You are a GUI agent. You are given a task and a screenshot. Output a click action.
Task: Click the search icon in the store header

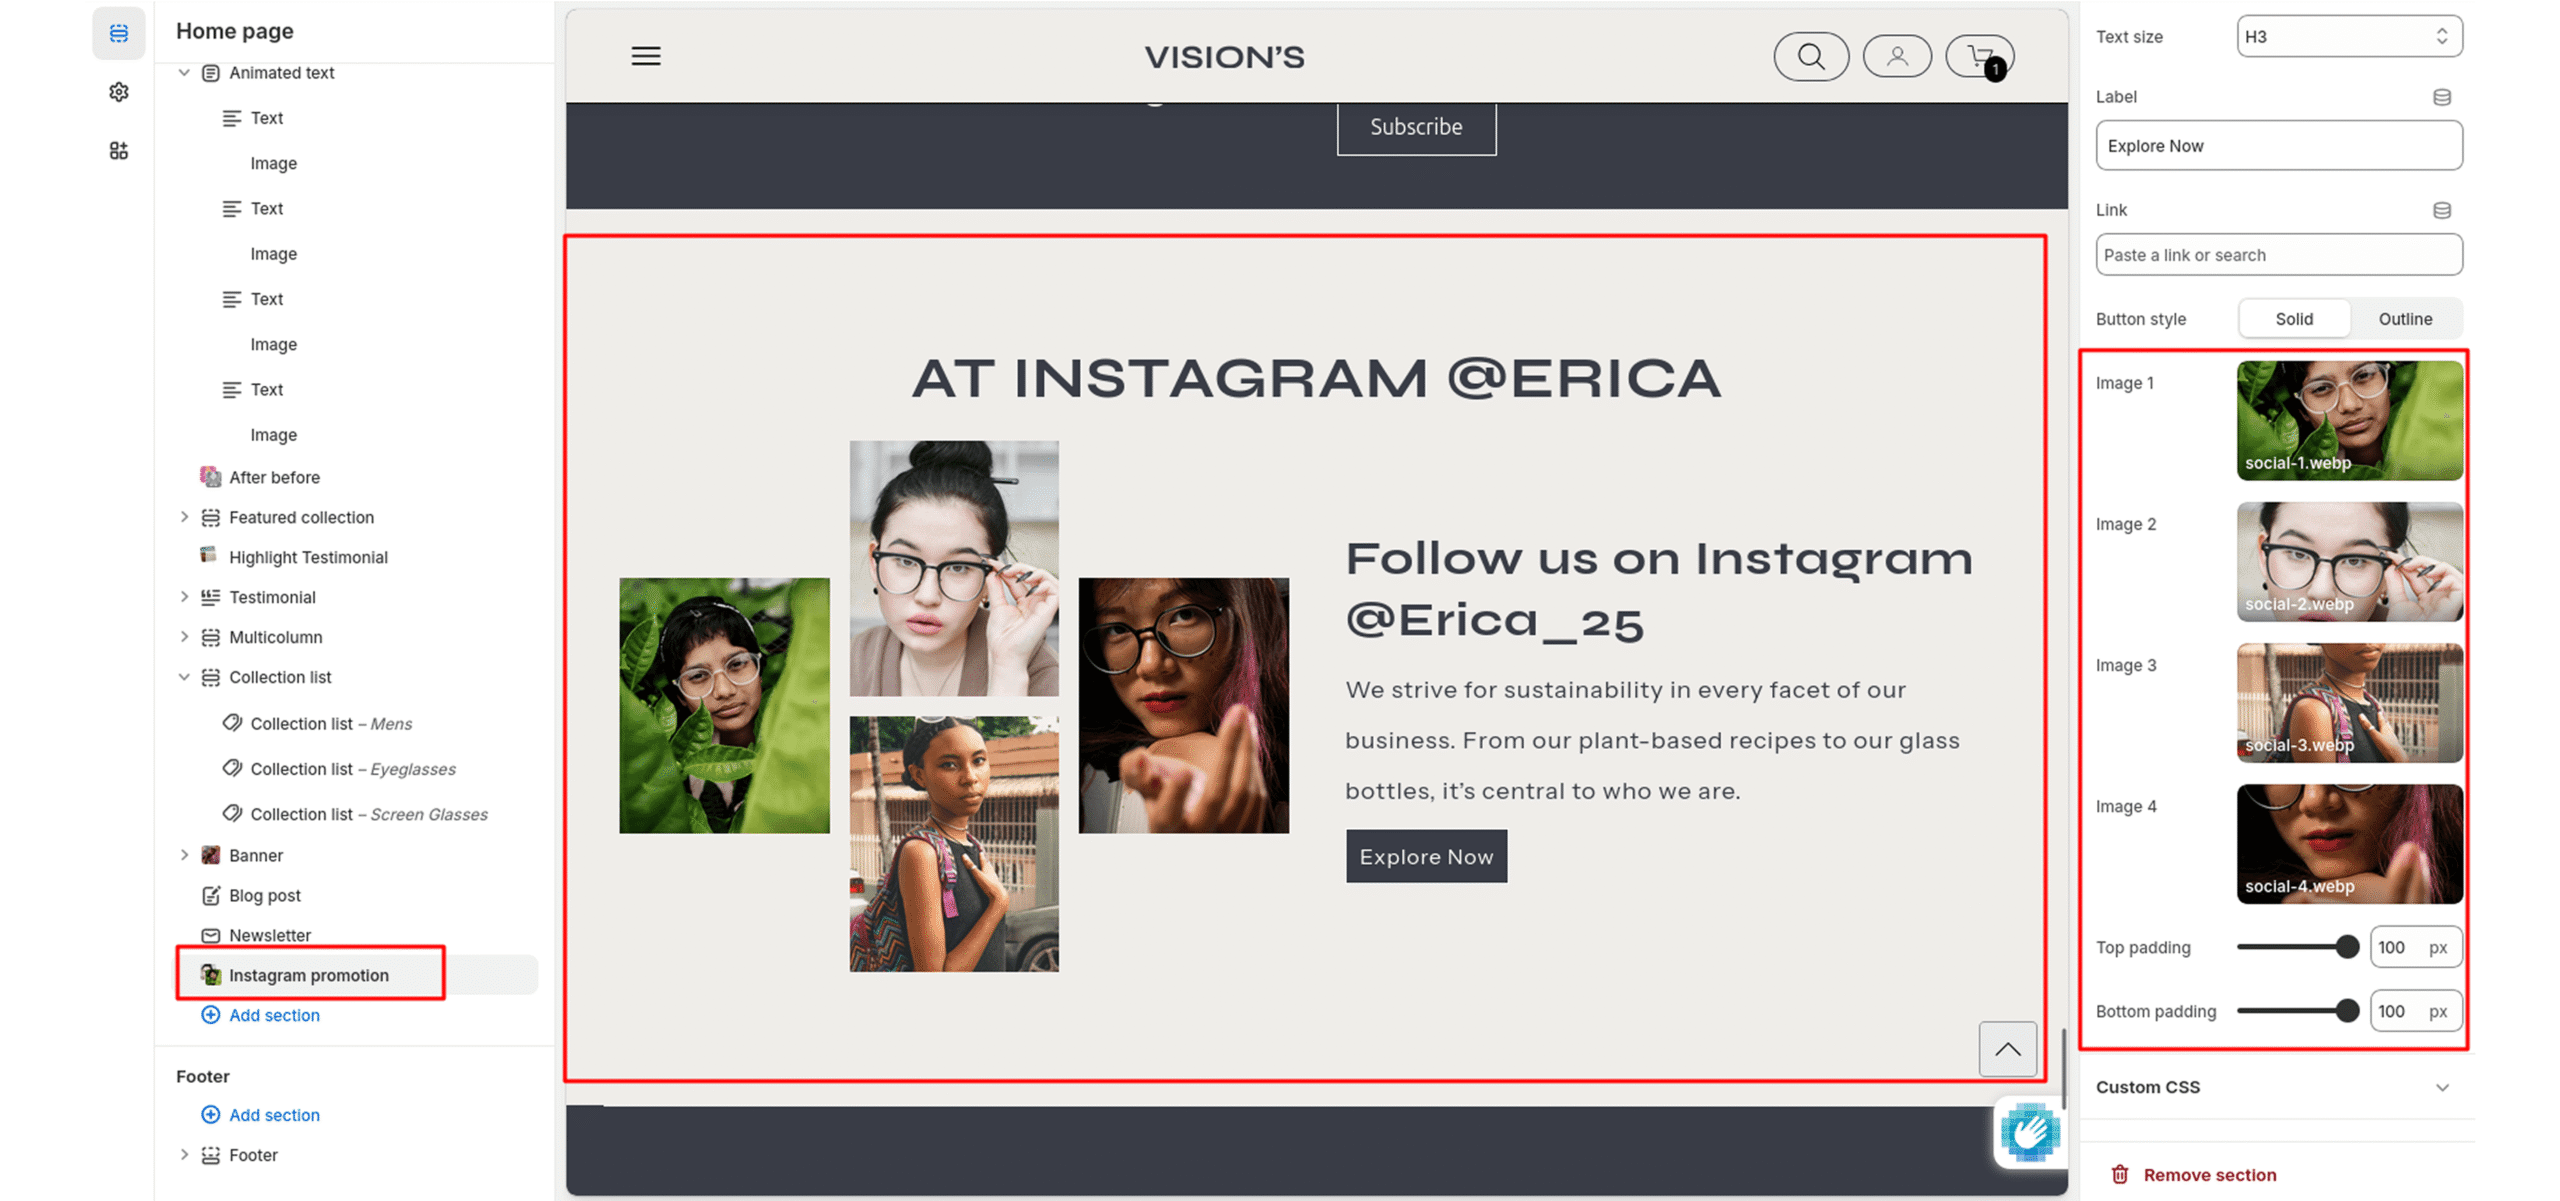[x=1810, y=56]
